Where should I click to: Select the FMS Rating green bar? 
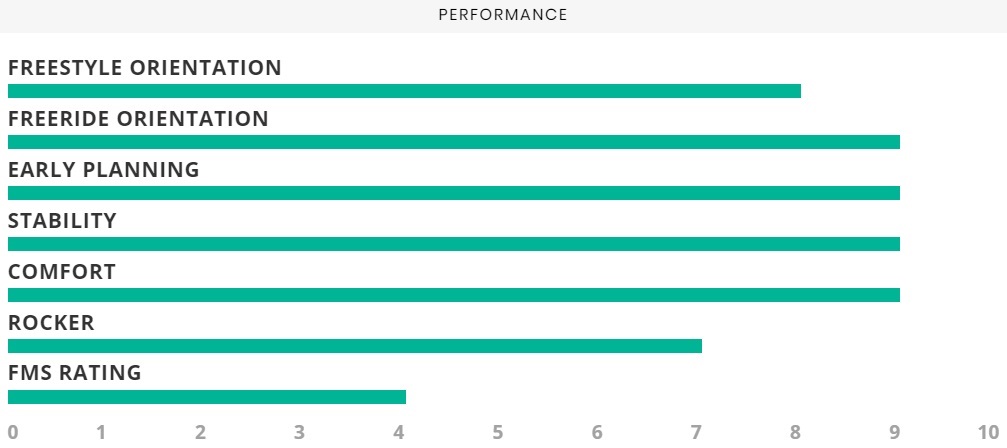(207, 397)
